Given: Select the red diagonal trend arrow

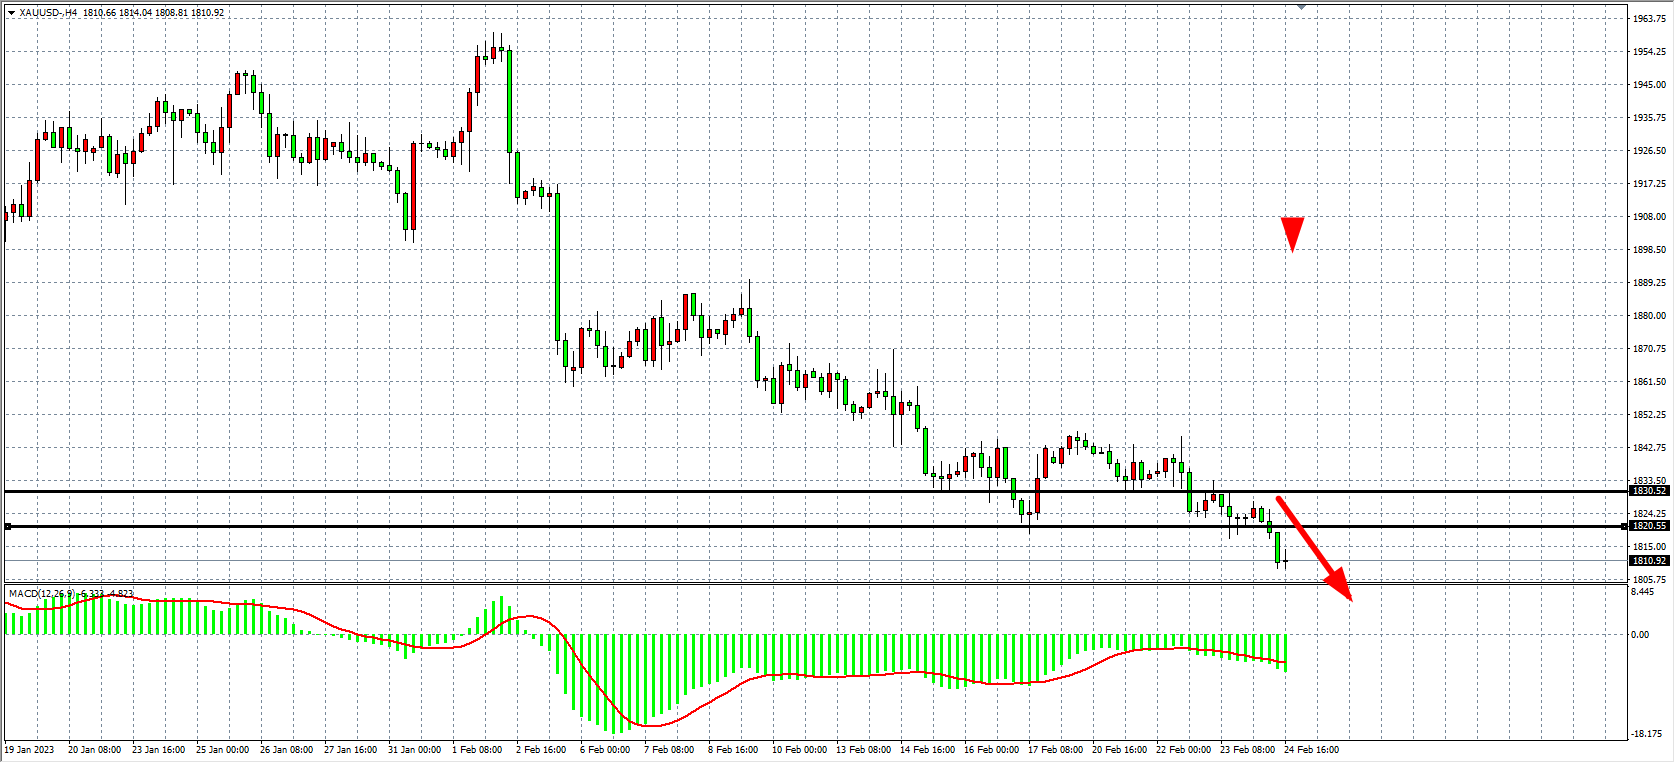Looking at the screenshot, I should point(1313,547).
